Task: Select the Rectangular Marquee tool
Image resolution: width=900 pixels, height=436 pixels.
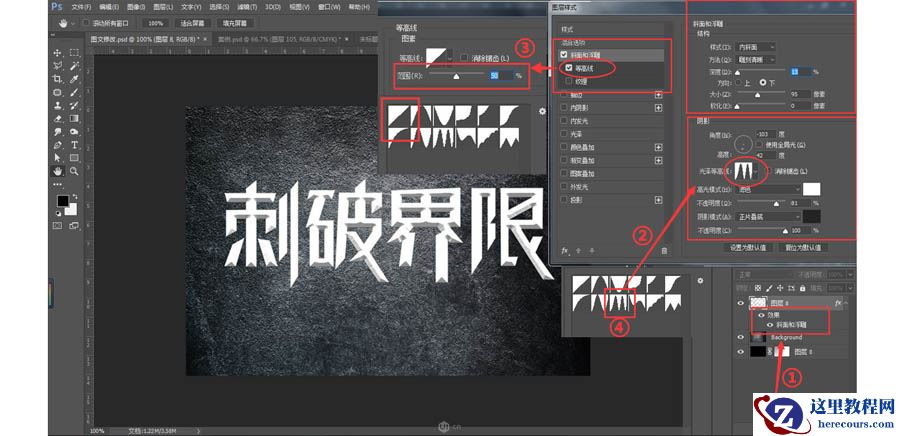Action: [x=74, y=53]
